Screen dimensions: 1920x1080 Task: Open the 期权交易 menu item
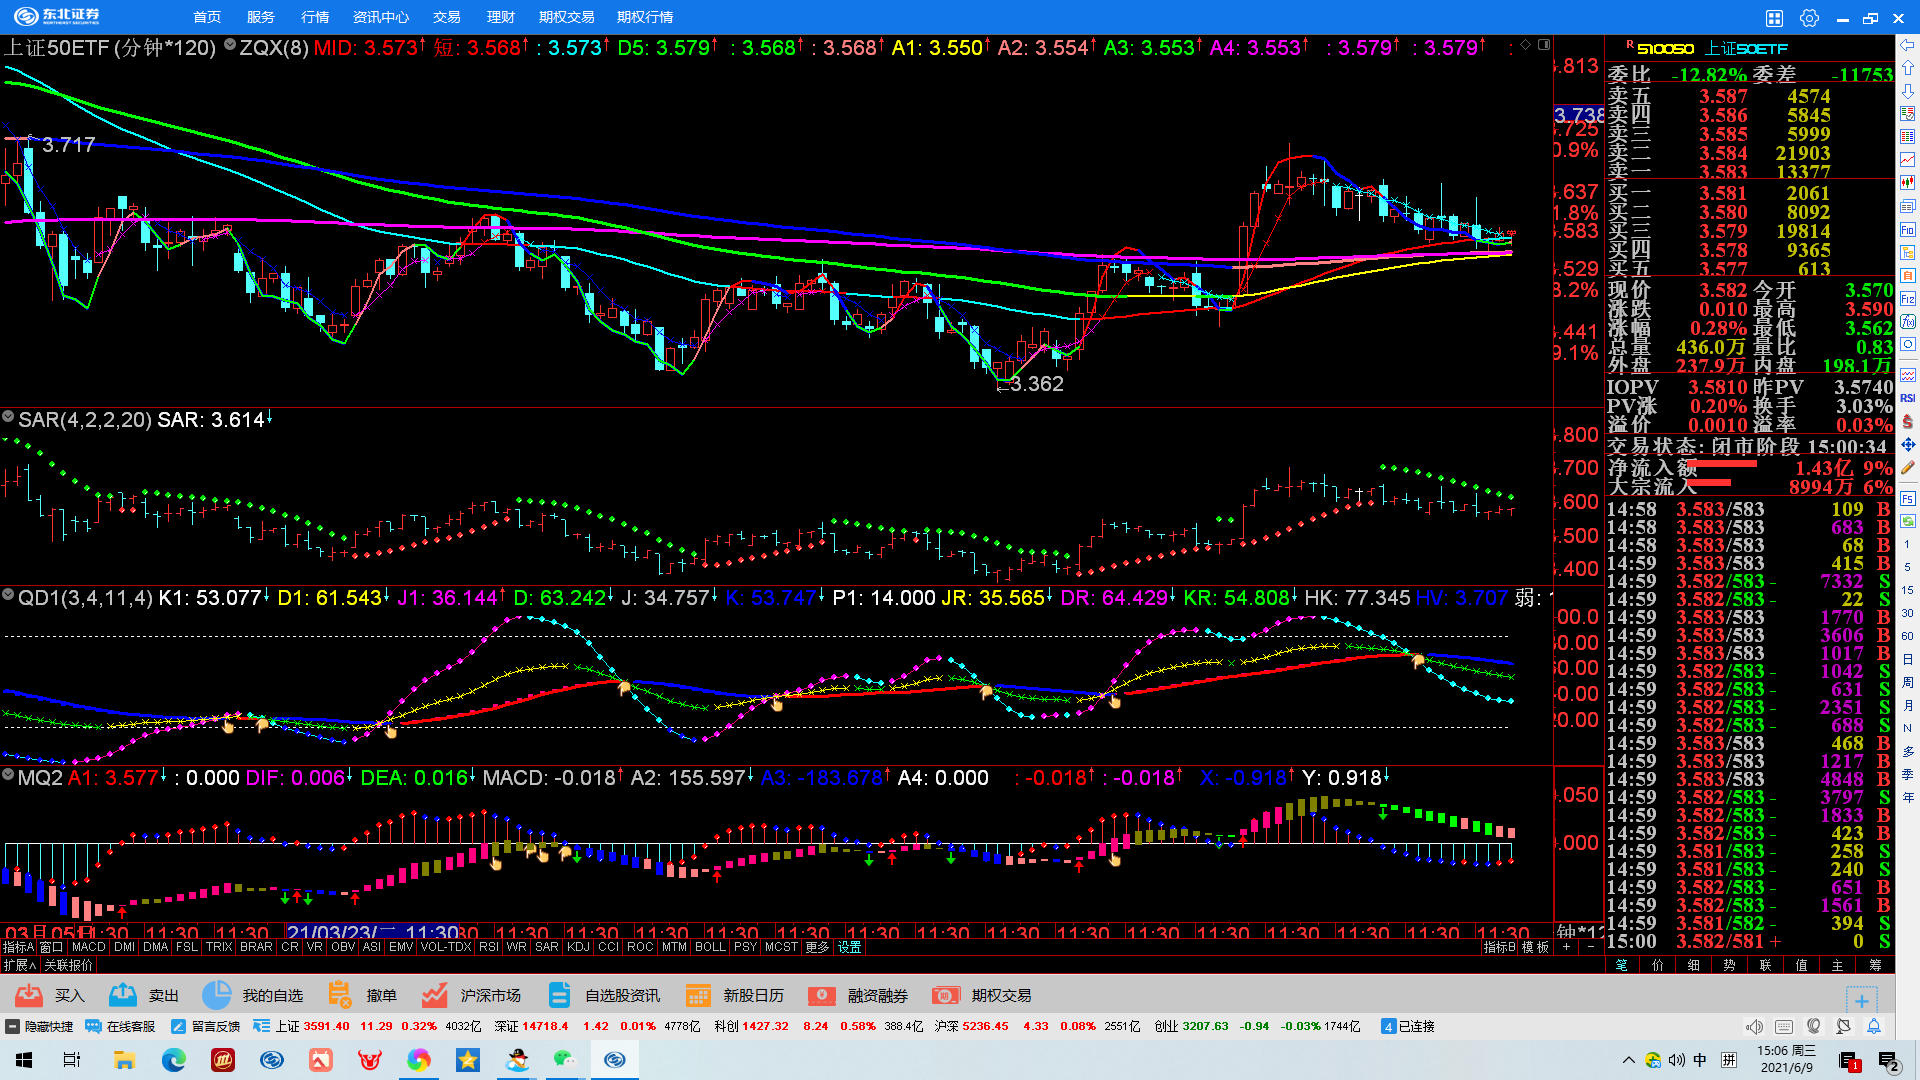pos(566,17)
